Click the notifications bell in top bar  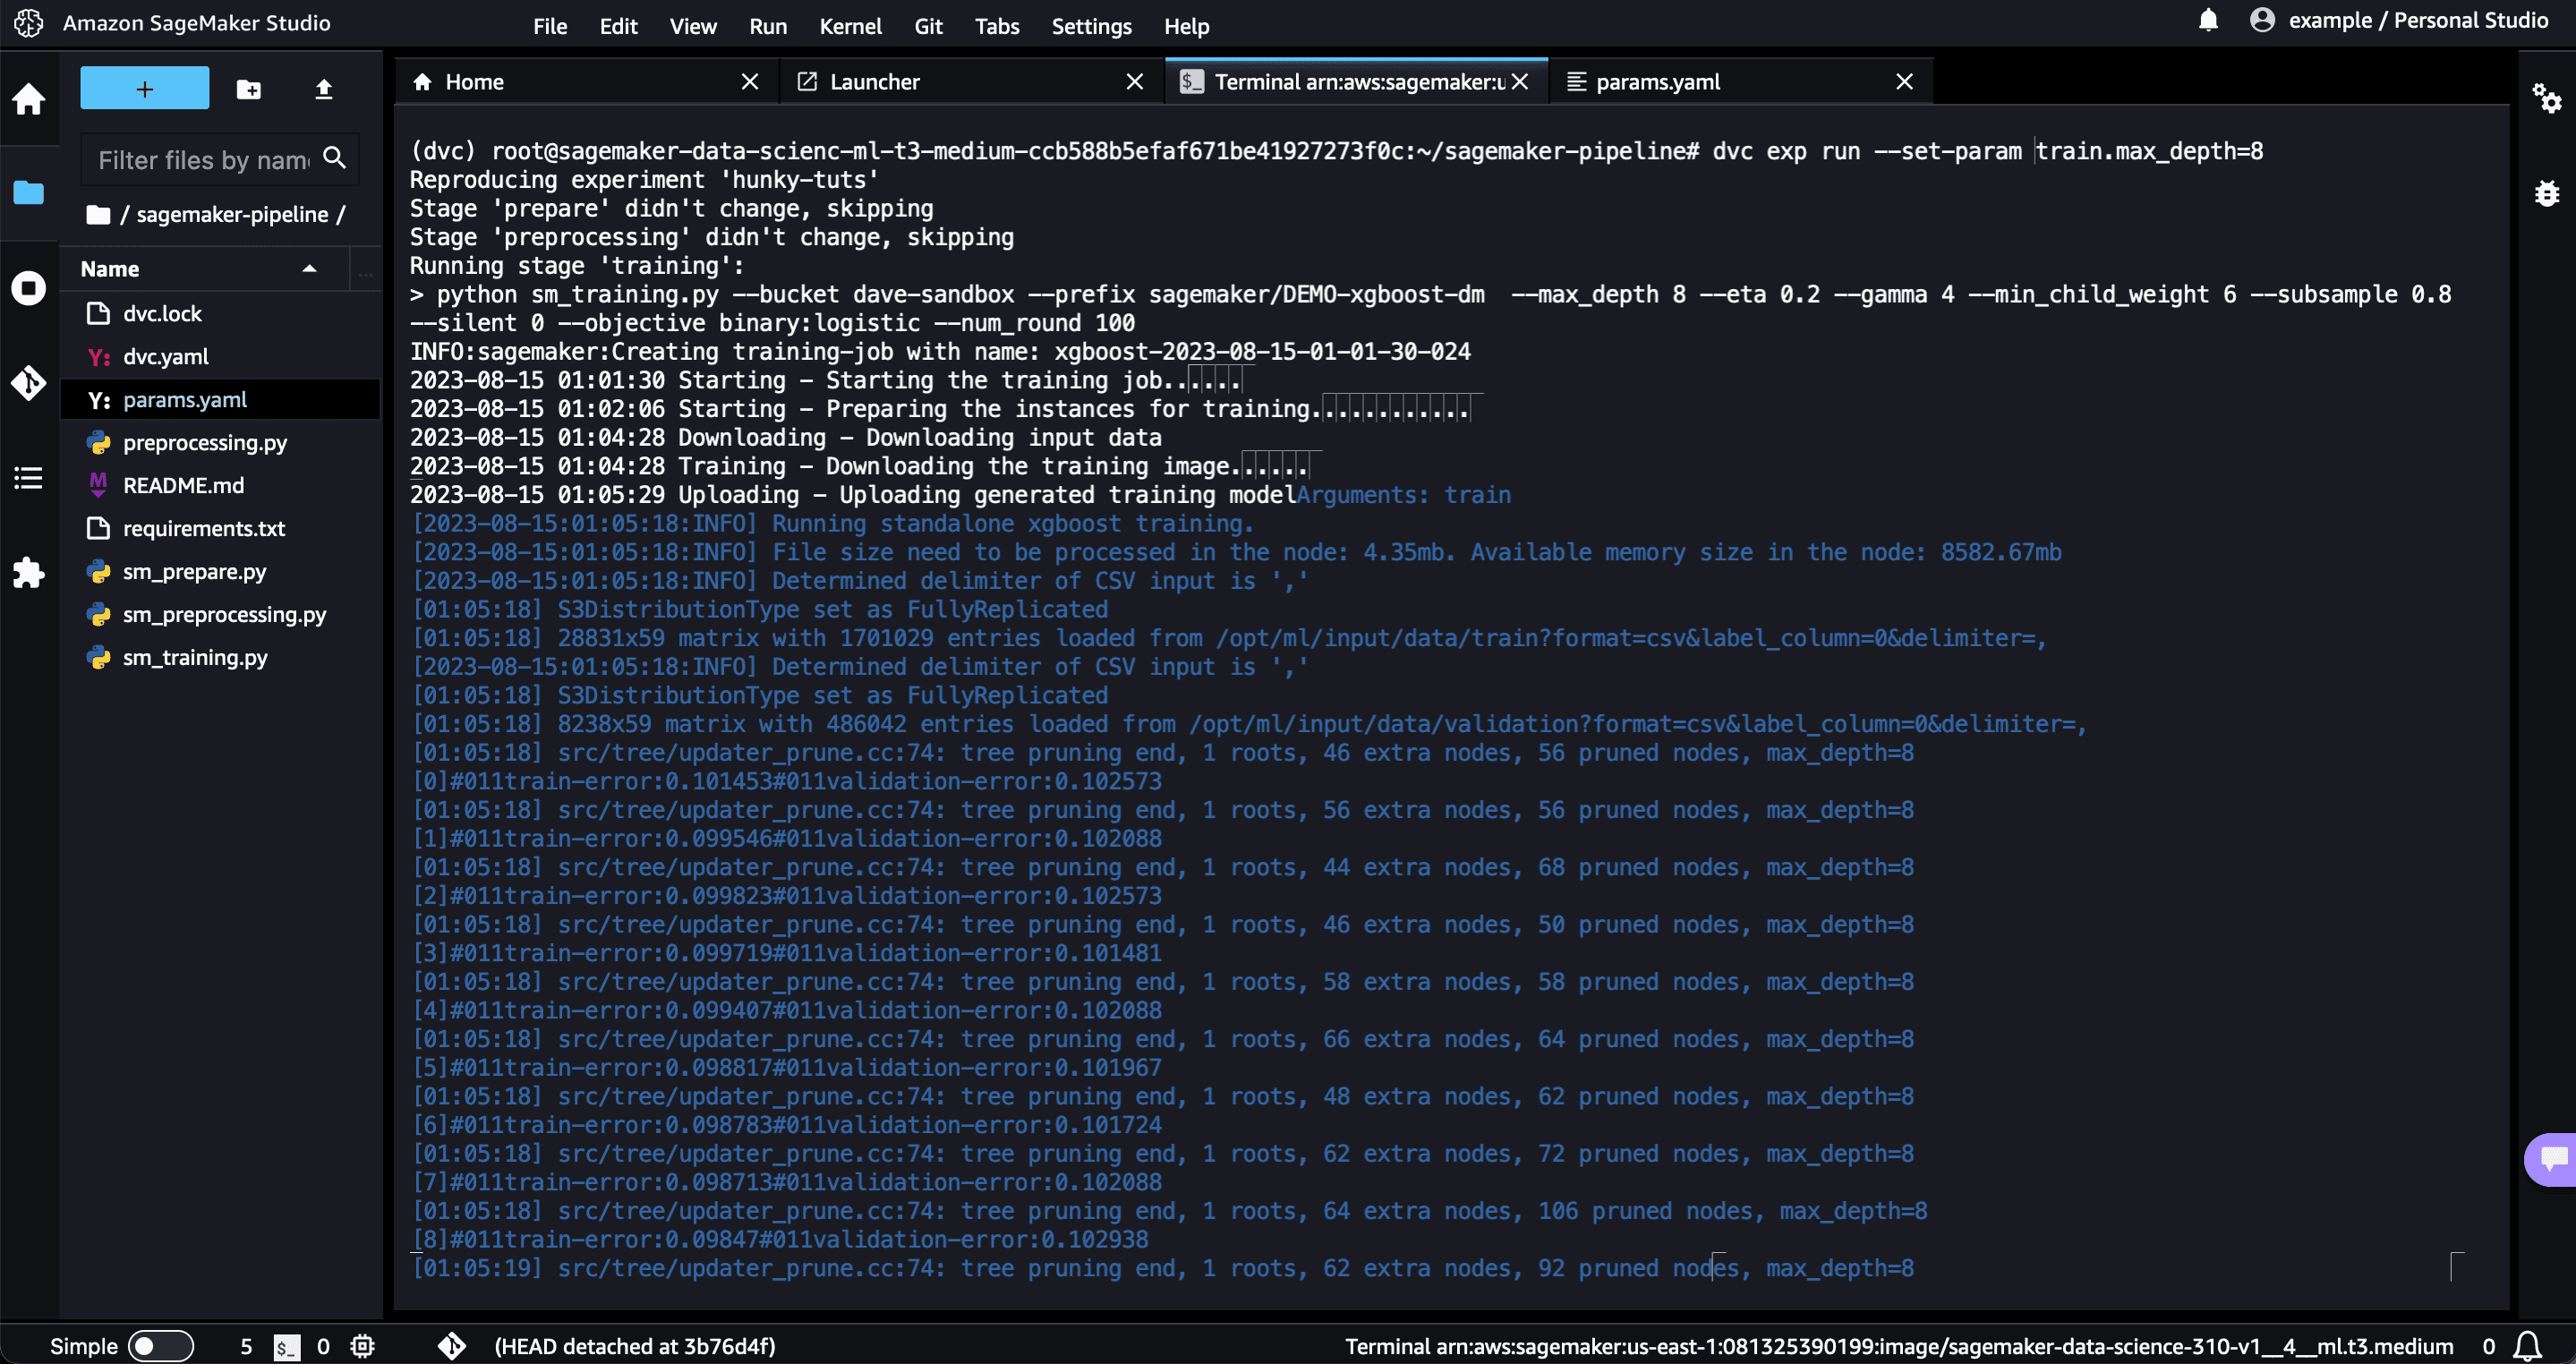click(x=2208, y=21)
